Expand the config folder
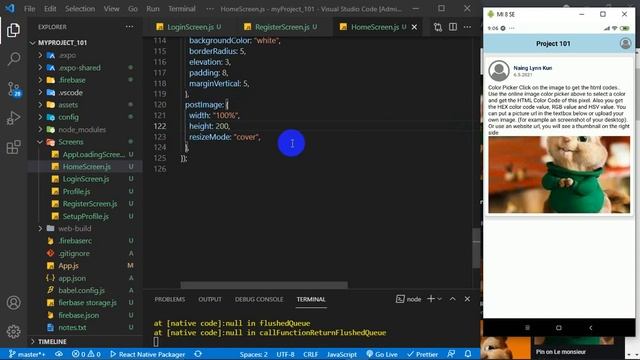Viewport: 640px width, 360px height. click(40, 117)
